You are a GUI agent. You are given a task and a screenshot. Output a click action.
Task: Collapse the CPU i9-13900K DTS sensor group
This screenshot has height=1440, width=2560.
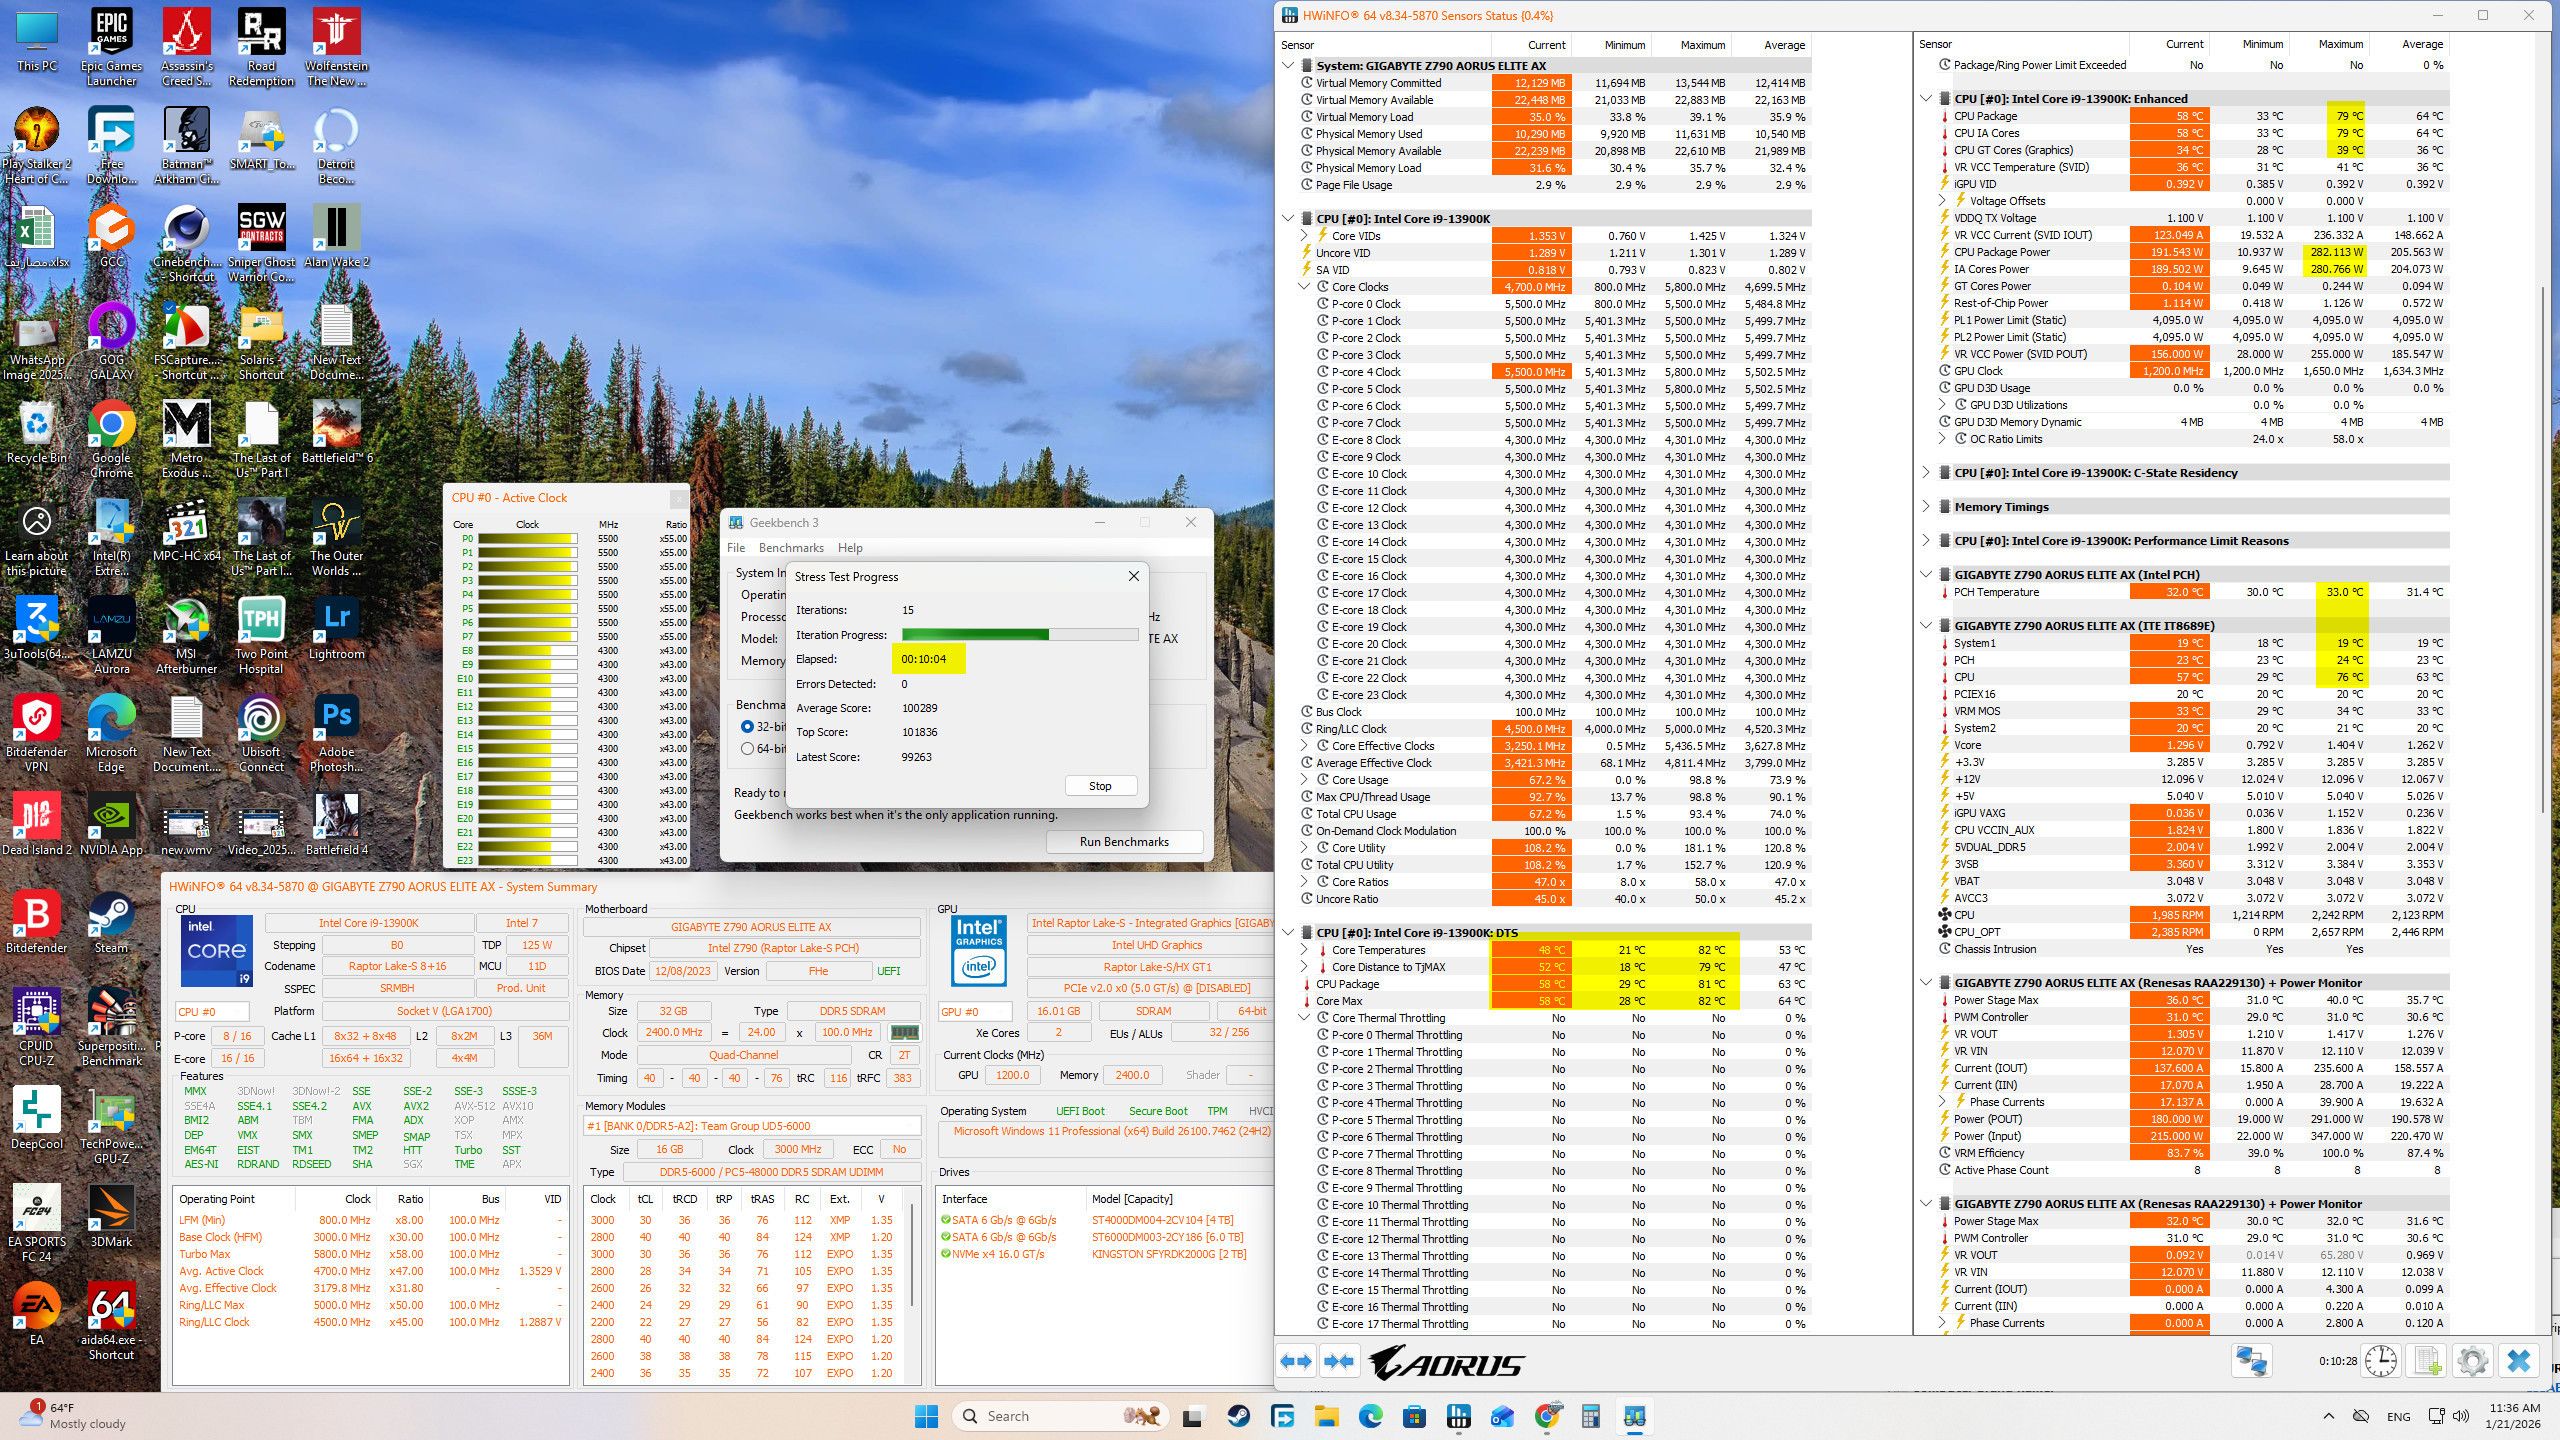click(x=1288, y=933)
